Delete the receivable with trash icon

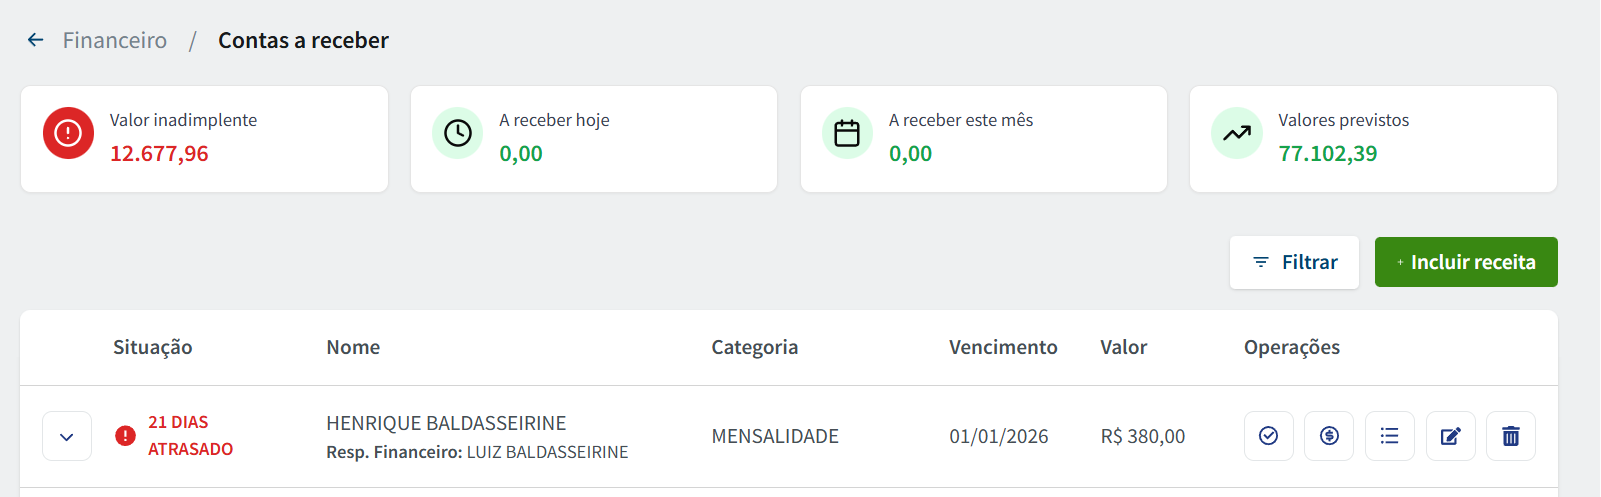click(x=1511, y=436)
